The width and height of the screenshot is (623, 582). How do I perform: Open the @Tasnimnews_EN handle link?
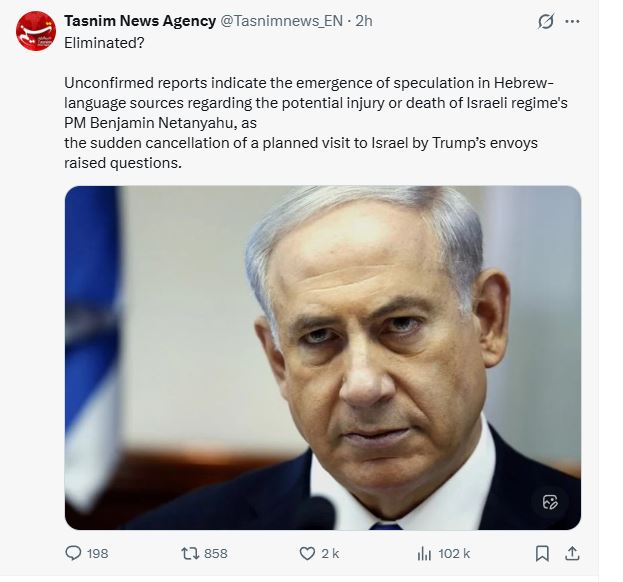281,21
